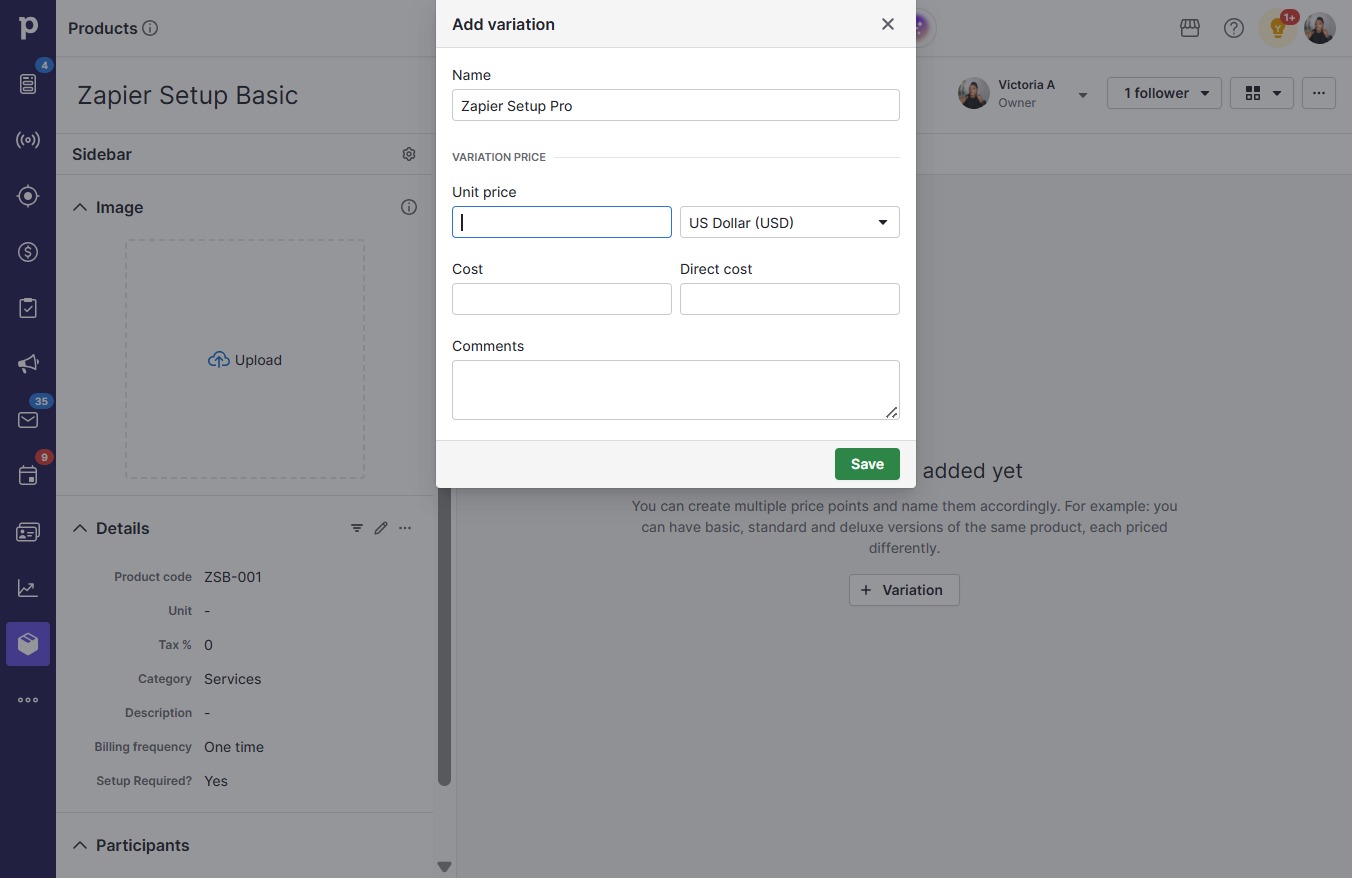Click the Sidebar settings gear icon
Screen dimensions: 1352x878
pos(409,154)
